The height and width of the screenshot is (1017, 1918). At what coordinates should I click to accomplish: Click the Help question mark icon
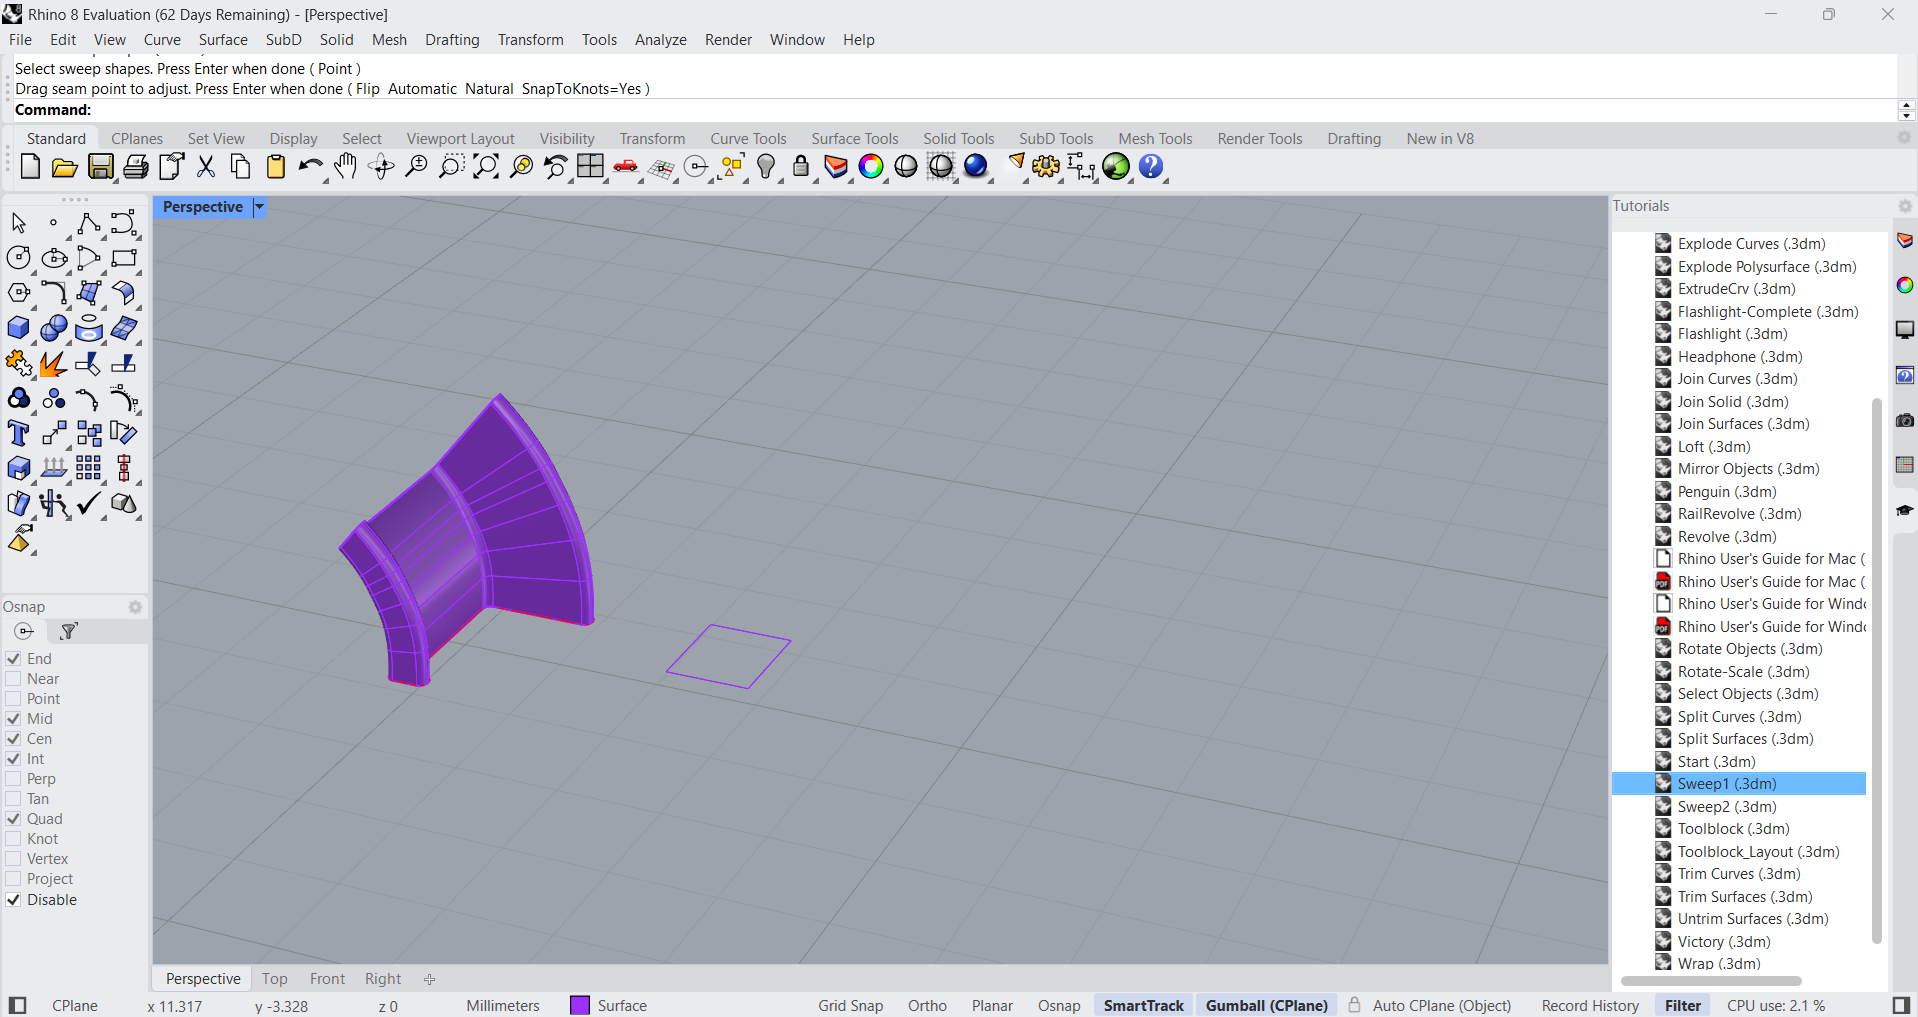tap(1151, 167)
